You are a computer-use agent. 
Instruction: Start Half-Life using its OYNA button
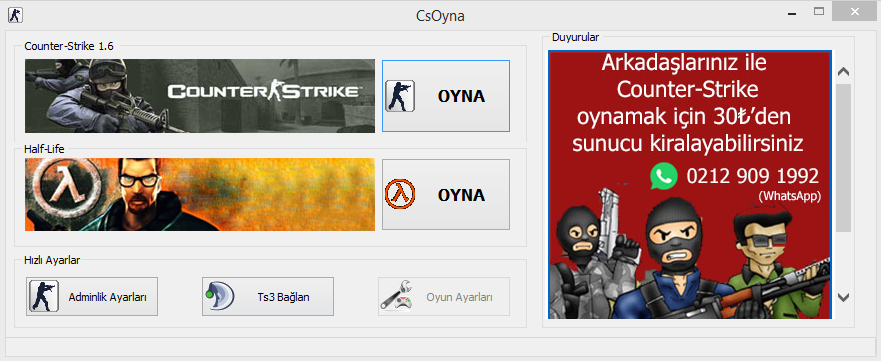(x=446, y=194)
